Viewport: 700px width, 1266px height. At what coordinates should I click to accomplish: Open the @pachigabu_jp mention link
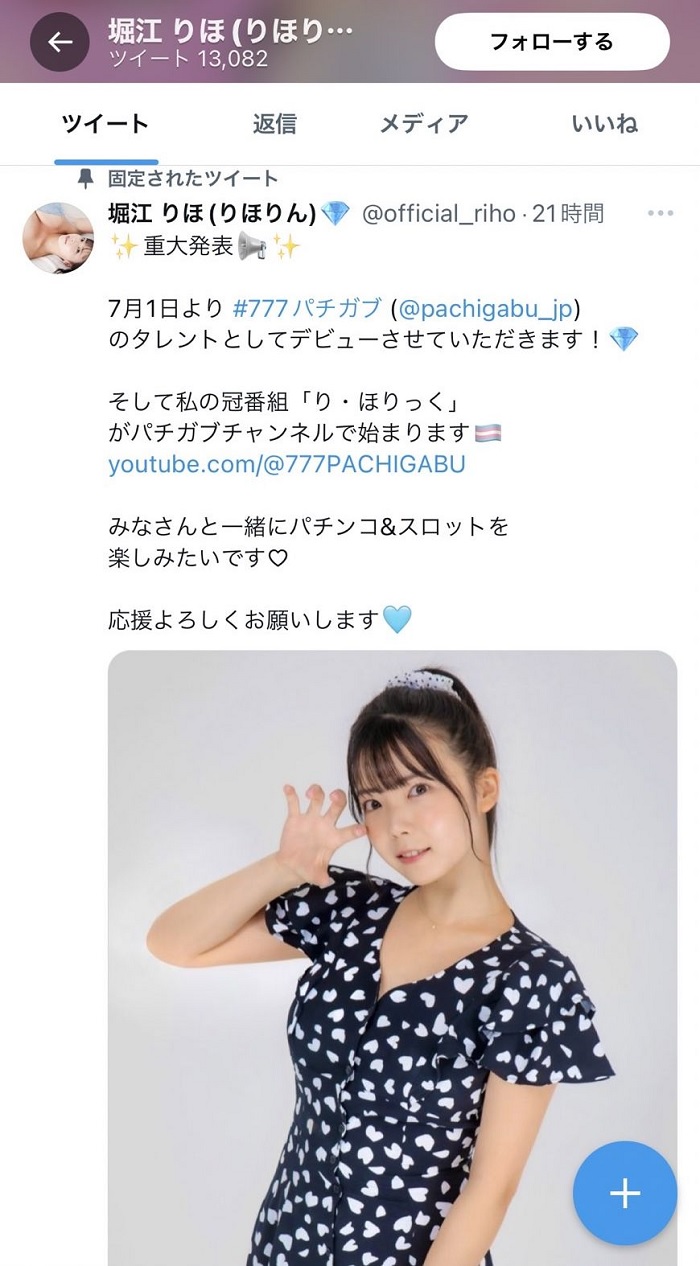pos(490,307)
